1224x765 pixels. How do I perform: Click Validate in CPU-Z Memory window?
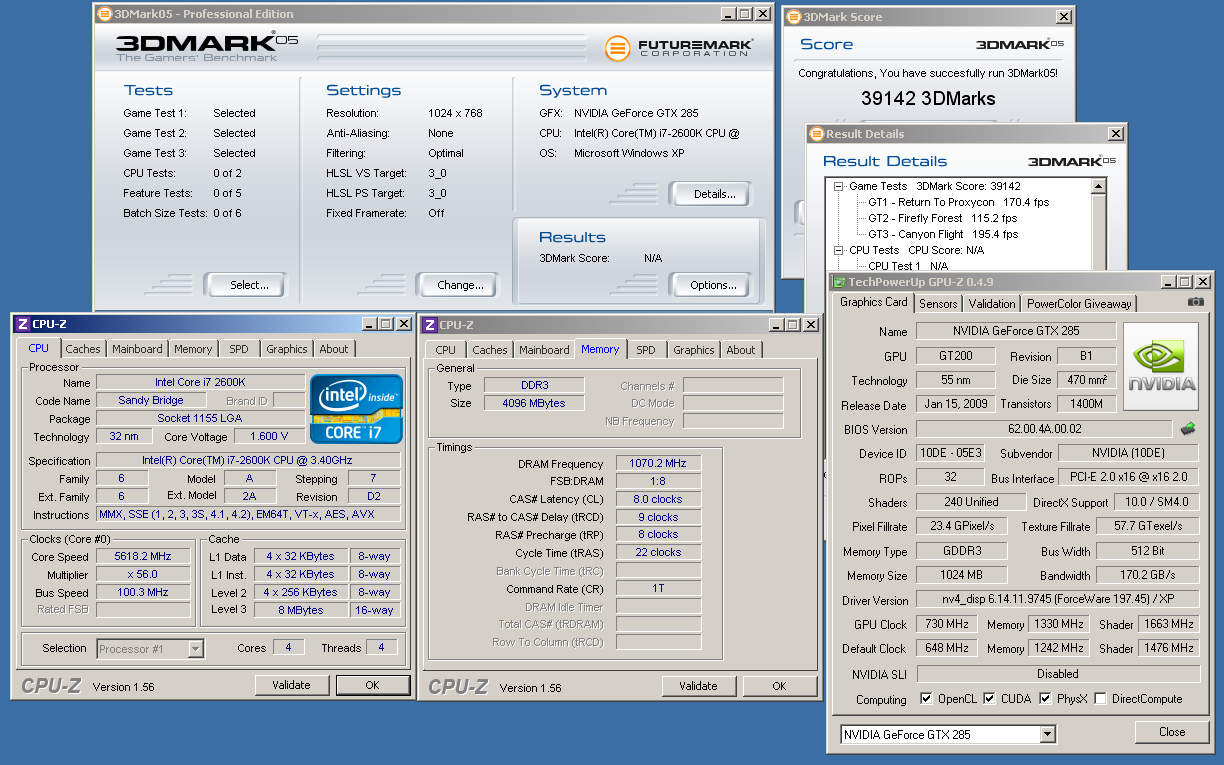pos(698,686)
